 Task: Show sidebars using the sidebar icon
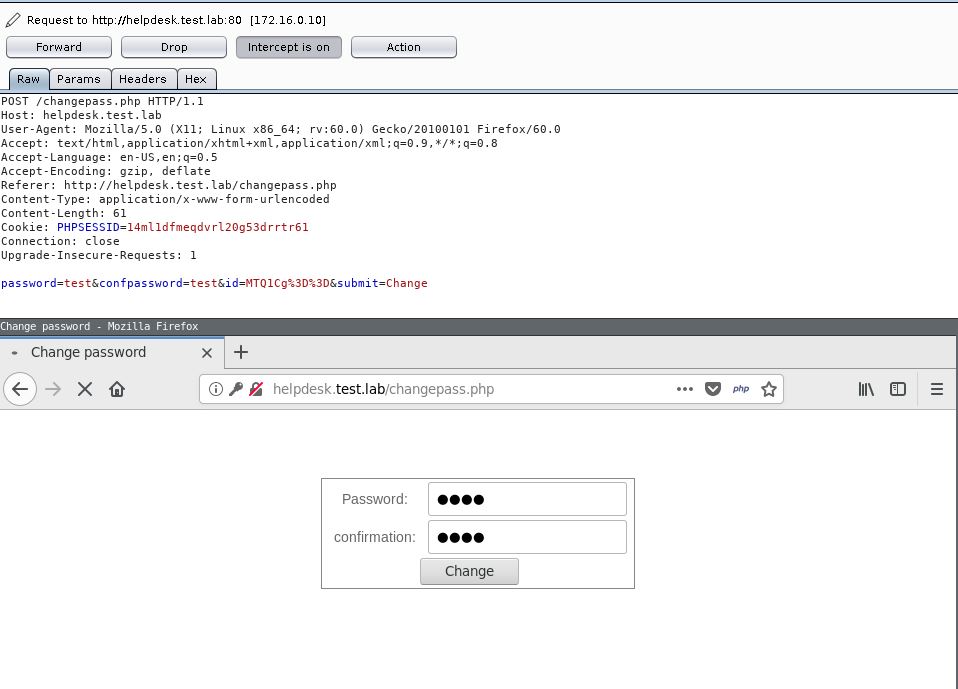coord(898,389)
